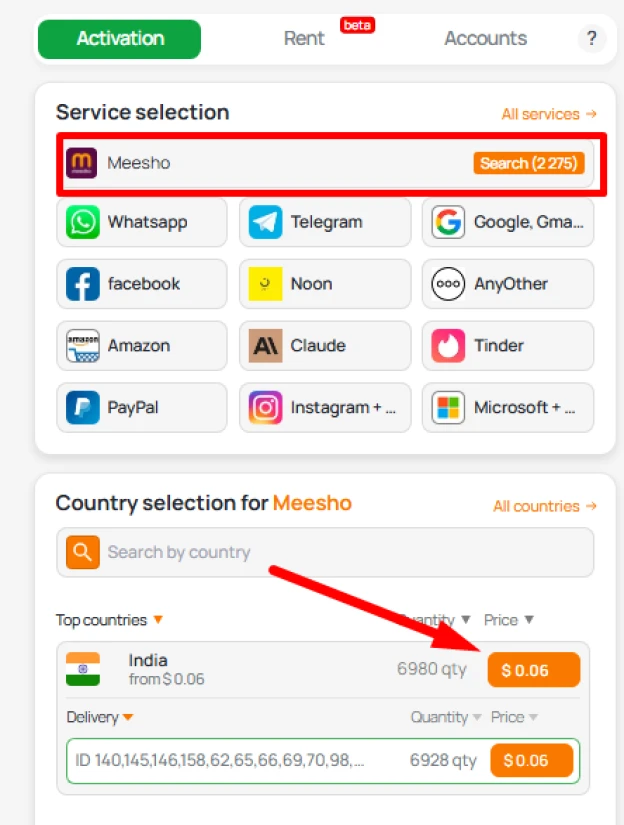Switch to the Rent beta tab
This screenshot has width=624, height=825.
pyautogui.click(x=304, y=38)
